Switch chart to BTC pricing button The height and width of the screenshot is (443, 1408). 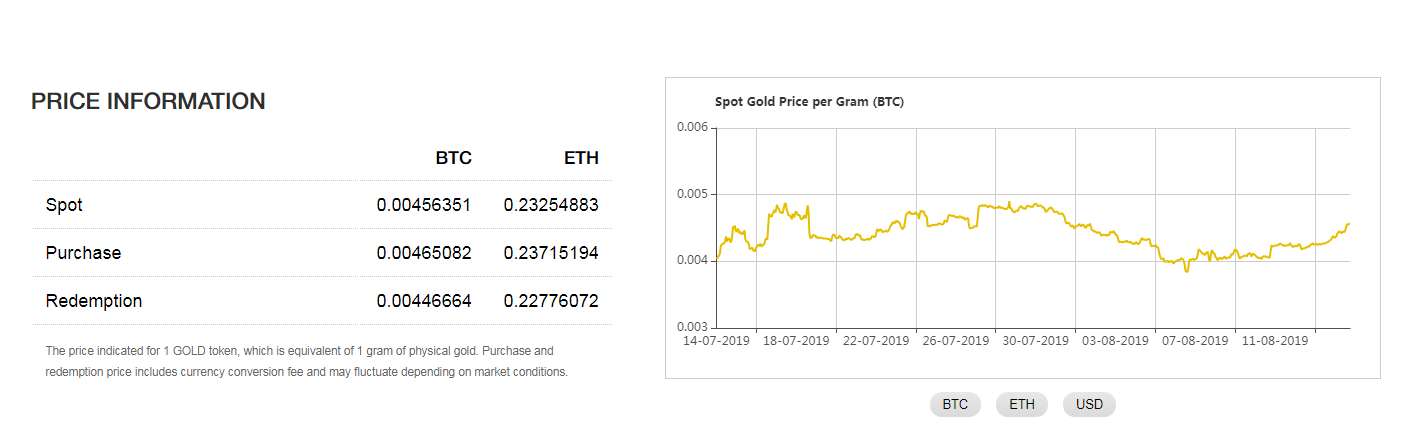tap(955, 405)
